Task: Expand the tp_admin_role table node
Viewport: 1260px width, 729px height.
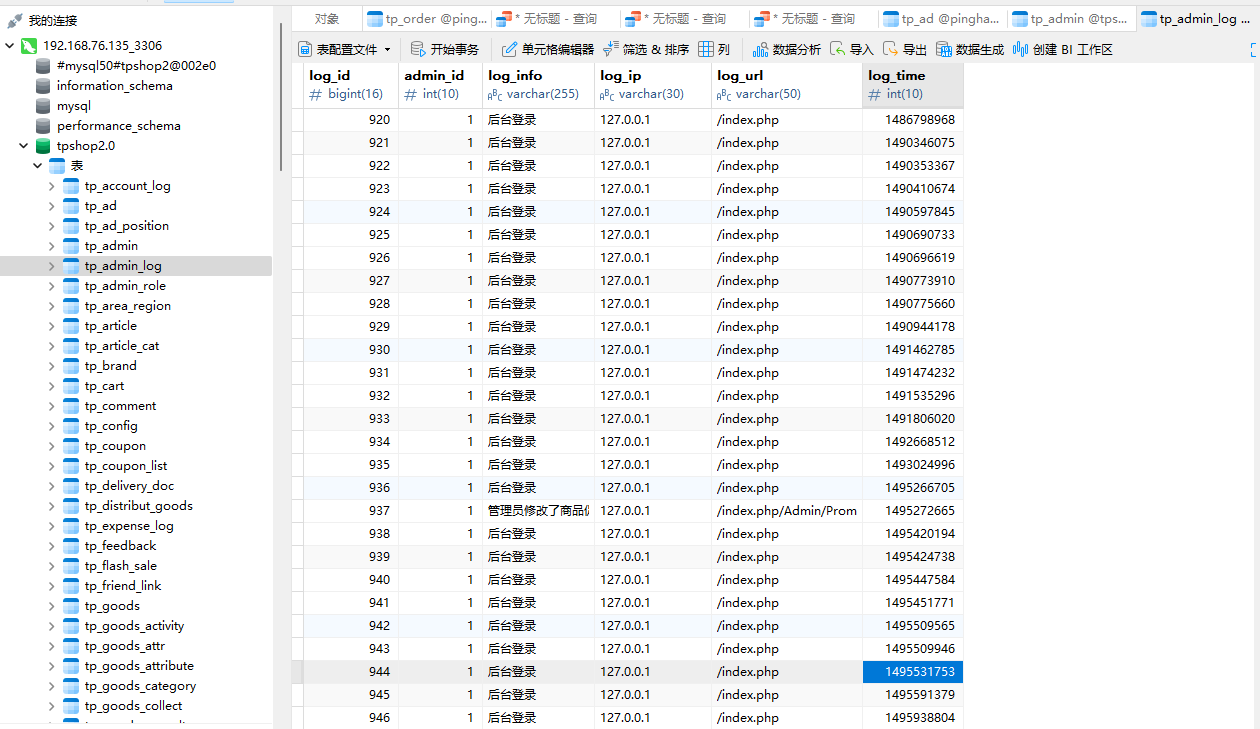Action: pos(51,286)
